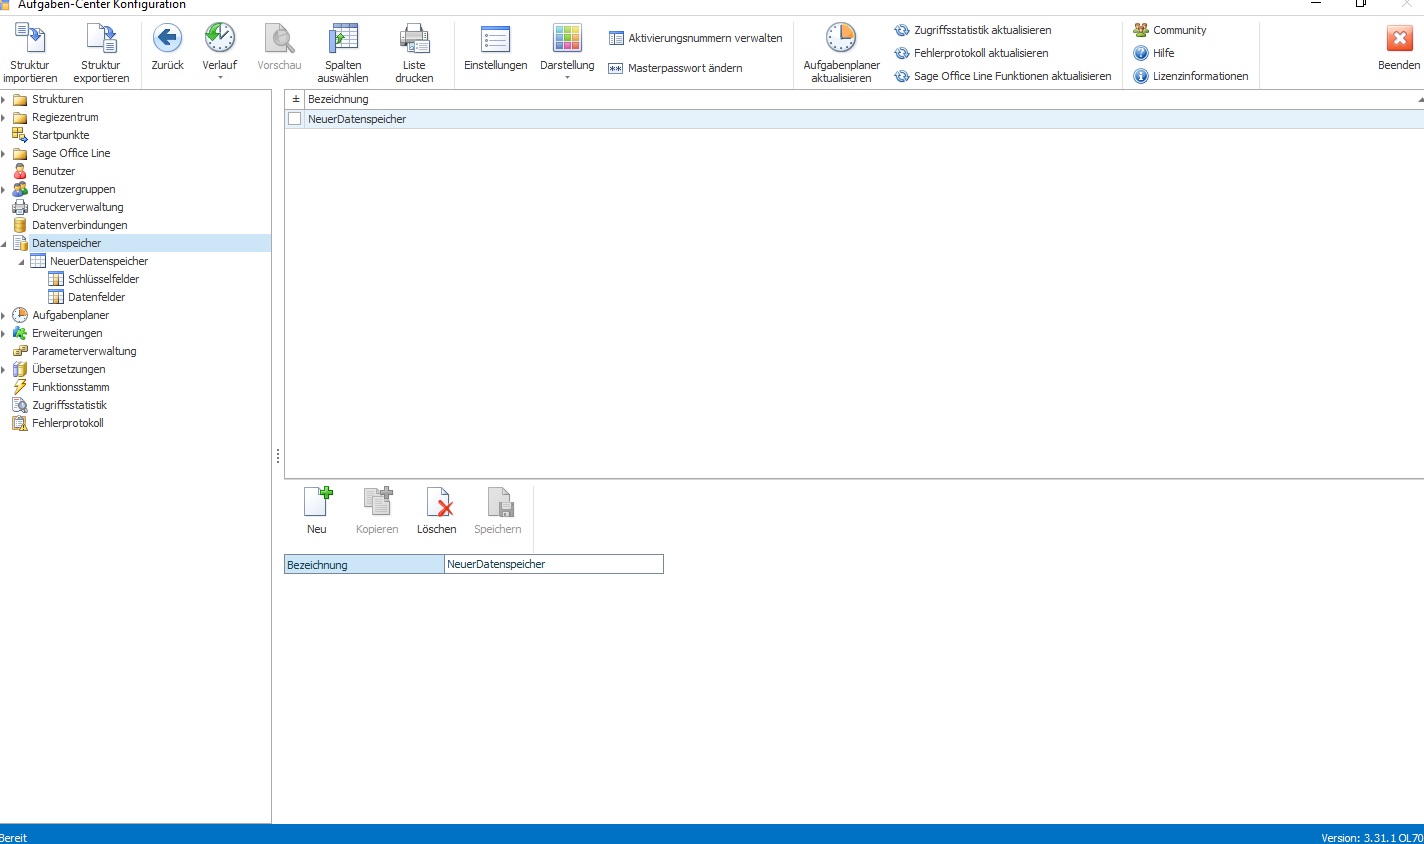Viewport: 1424px width, 844px height.
Task: Click Aufgabenplaner aktualisieren clock icon
Action: [841, 39]
